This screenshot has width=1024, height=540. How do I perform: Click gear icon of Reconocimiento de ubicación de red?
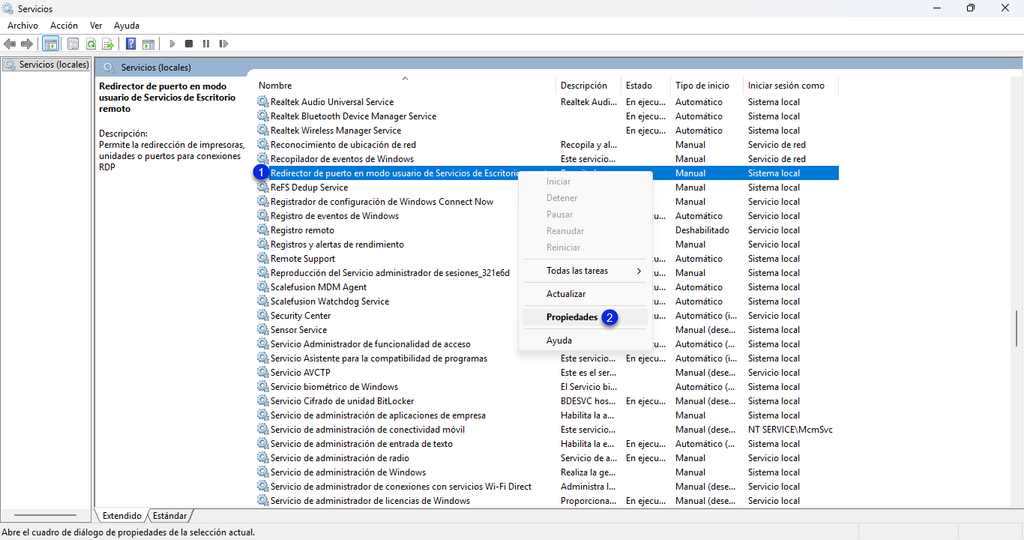coord(263,145)
